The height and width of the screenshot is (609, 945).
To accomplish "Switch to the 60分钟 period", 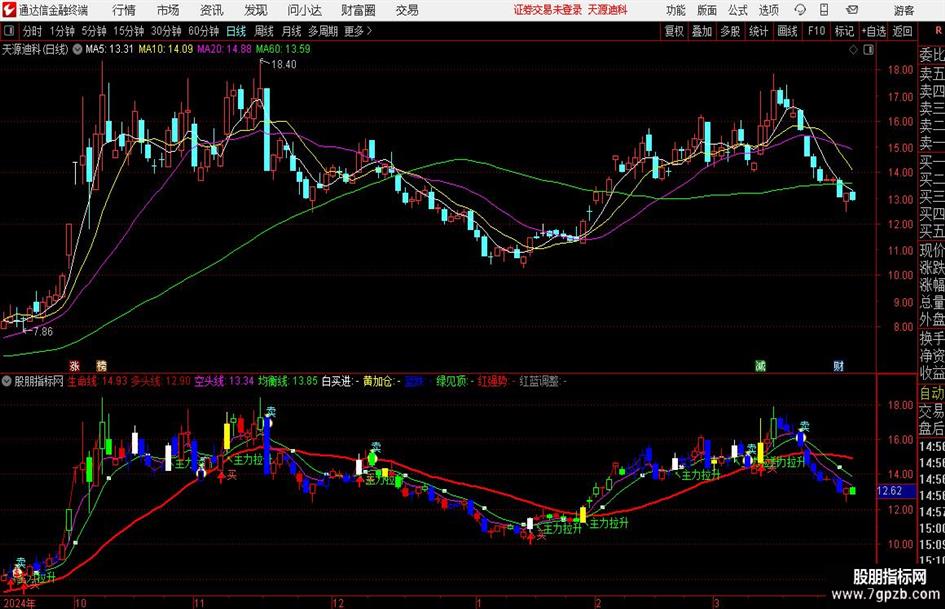I will click(x=203, y=31).
